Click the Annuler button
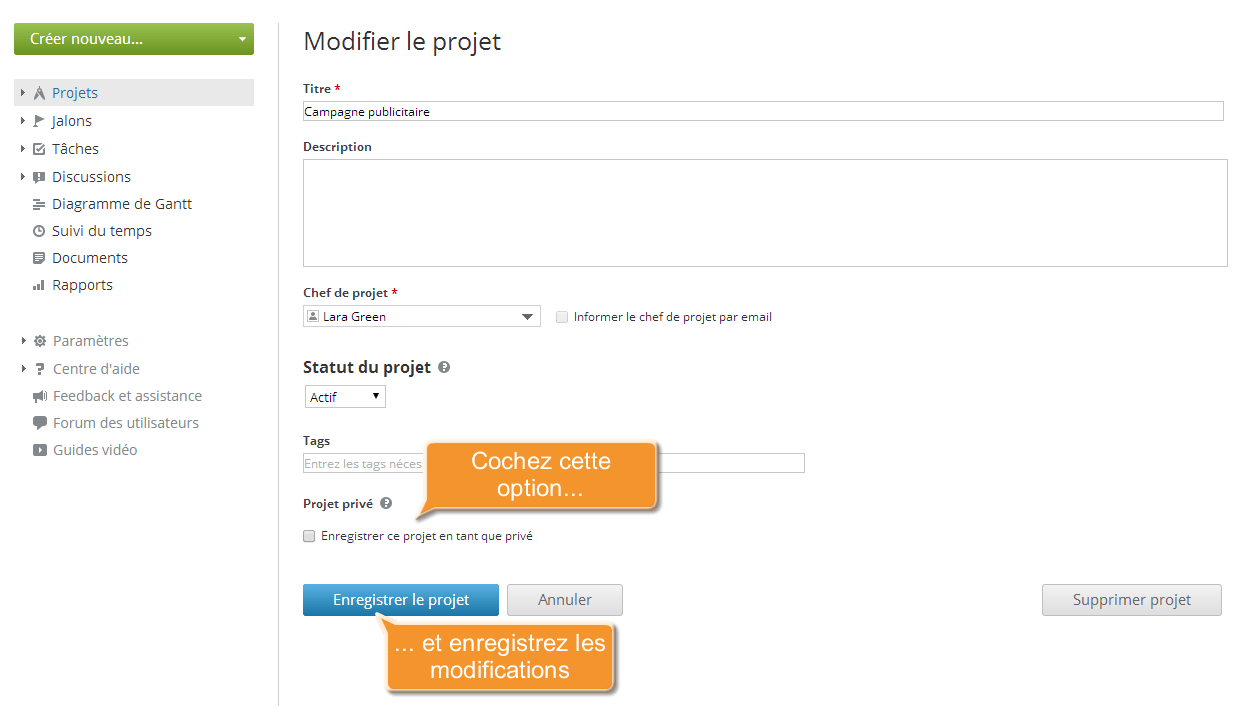 565,600
